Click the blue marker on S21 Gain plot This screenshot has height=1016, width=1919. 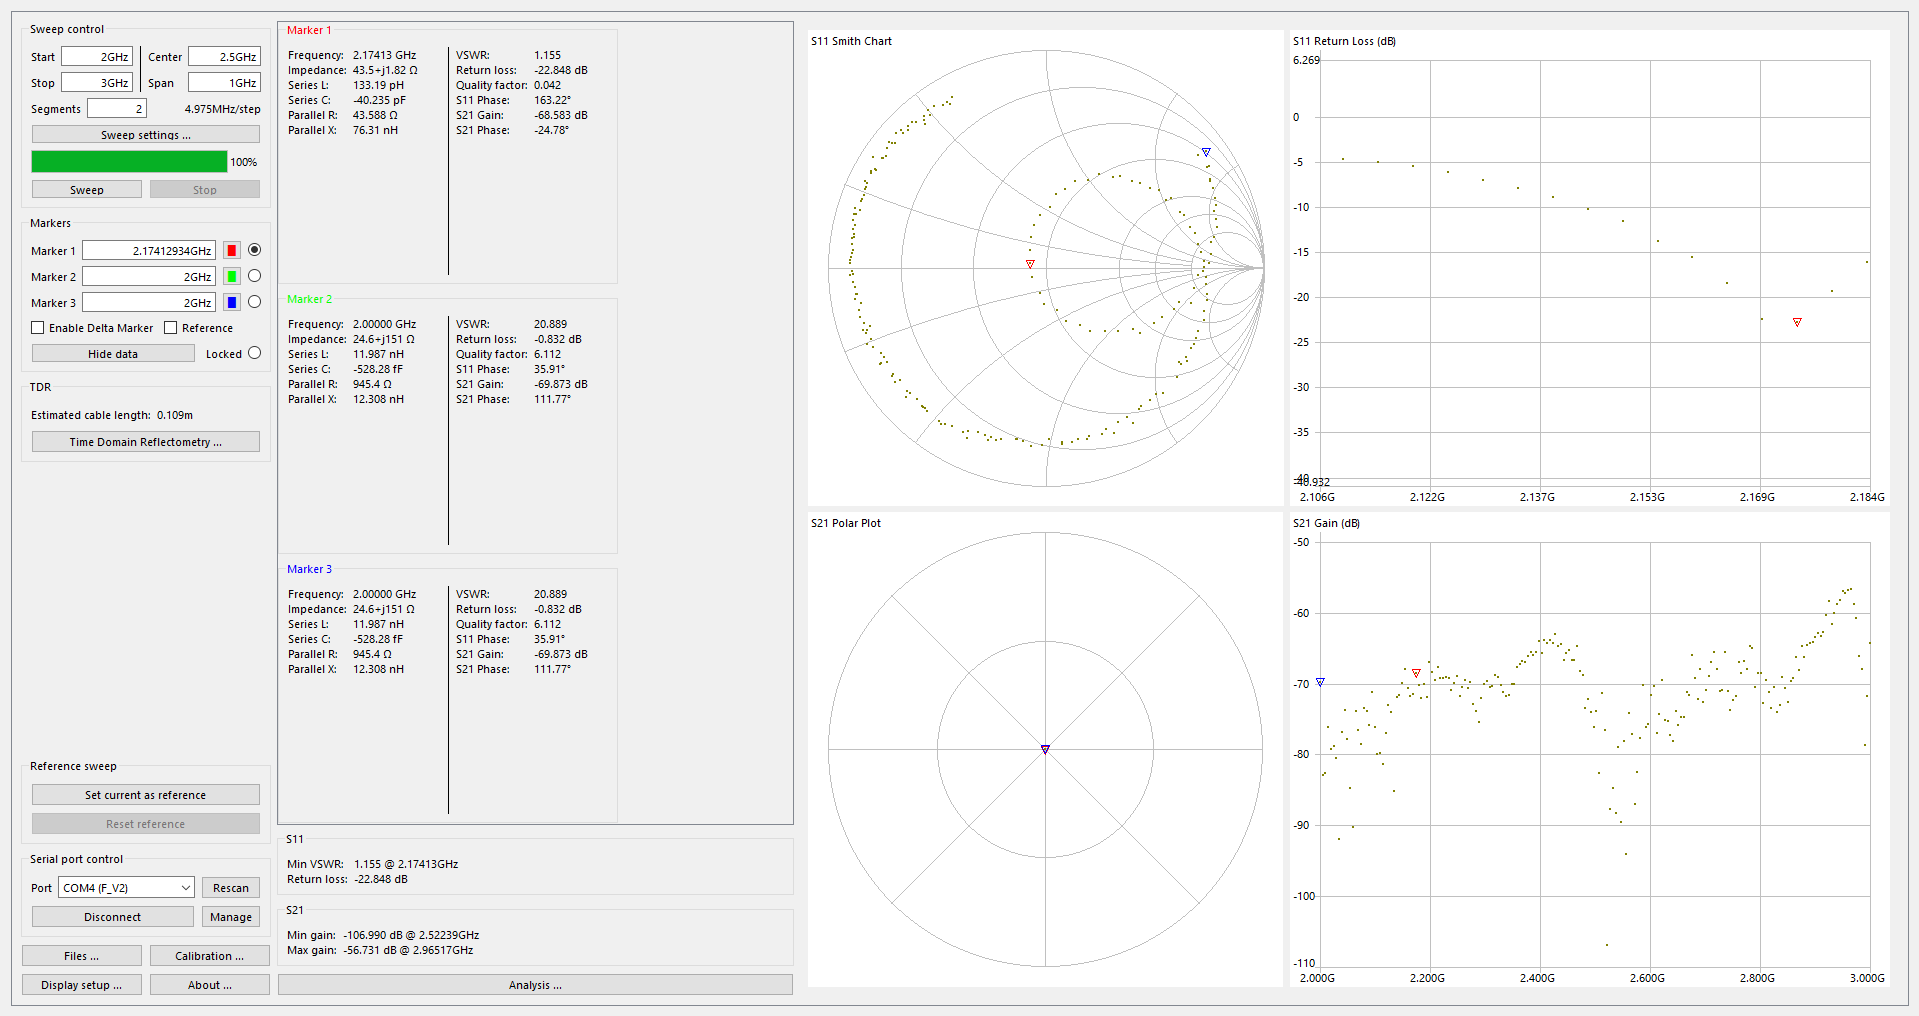pyautogui.click(x=1320, y=682)
